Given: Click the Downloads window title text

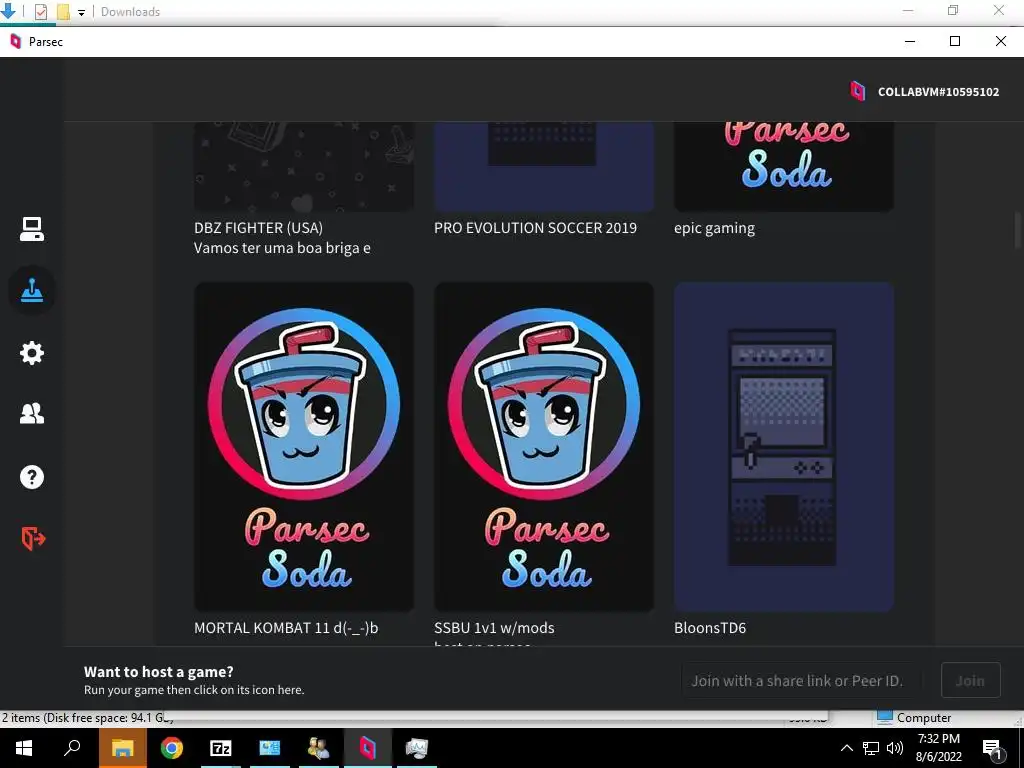Looking at the screenshot, I should tap(131, 12).
